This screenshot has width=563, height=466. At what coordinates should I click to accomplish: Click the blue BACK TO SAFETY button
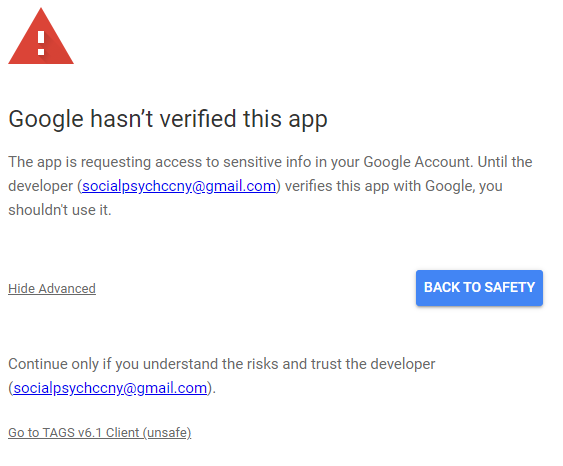(x=479, y=288)
